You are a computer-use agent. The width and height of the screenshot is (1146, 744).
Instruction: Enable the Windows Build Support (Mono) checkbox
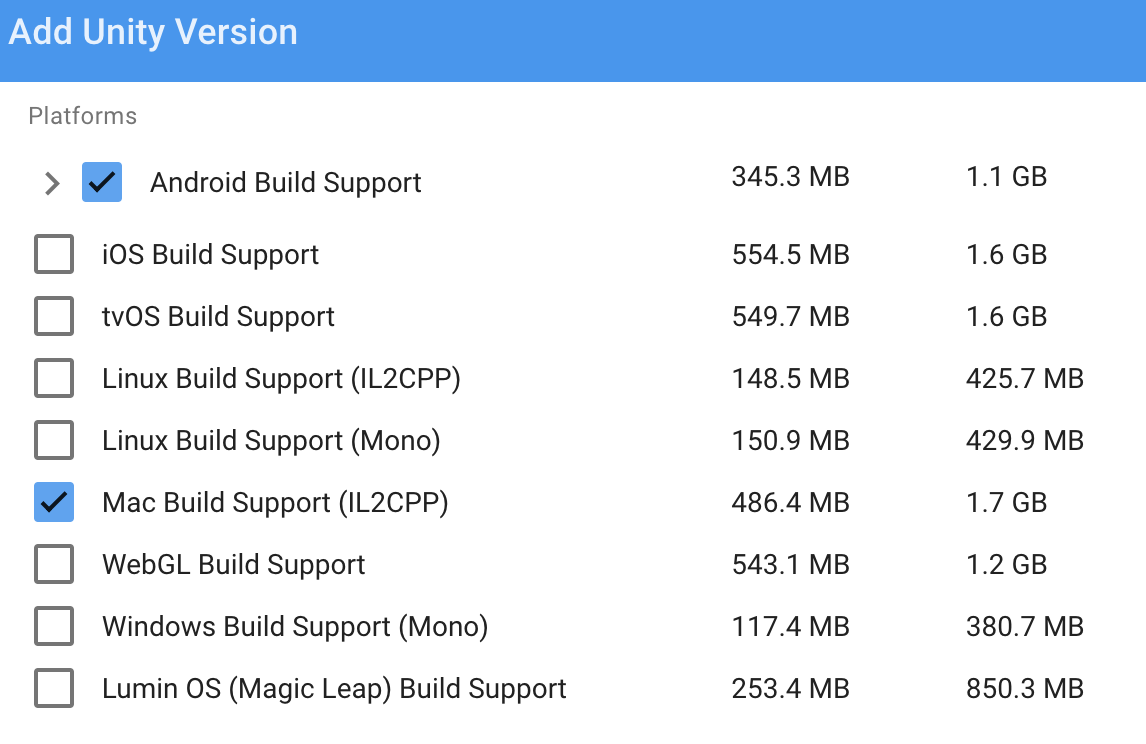coord(54,627)
